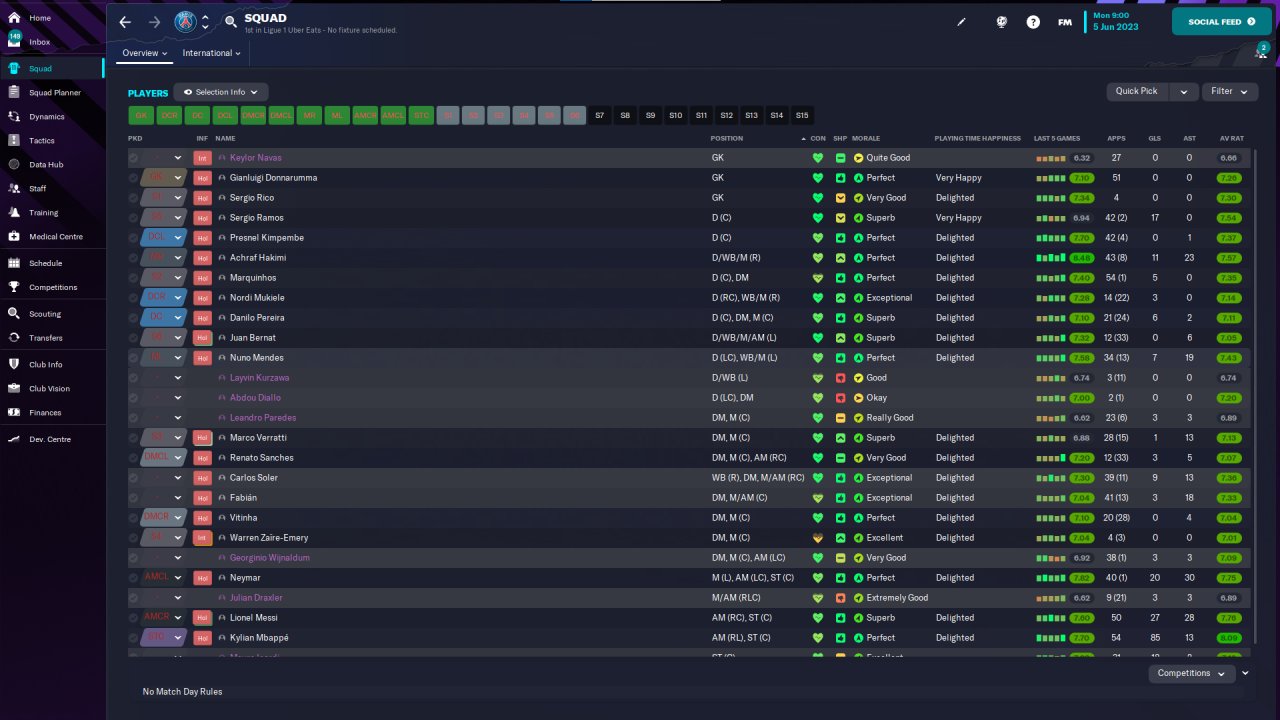Open the help question mark icon
The image size is (1280, 720).
tap(1033, 22)
